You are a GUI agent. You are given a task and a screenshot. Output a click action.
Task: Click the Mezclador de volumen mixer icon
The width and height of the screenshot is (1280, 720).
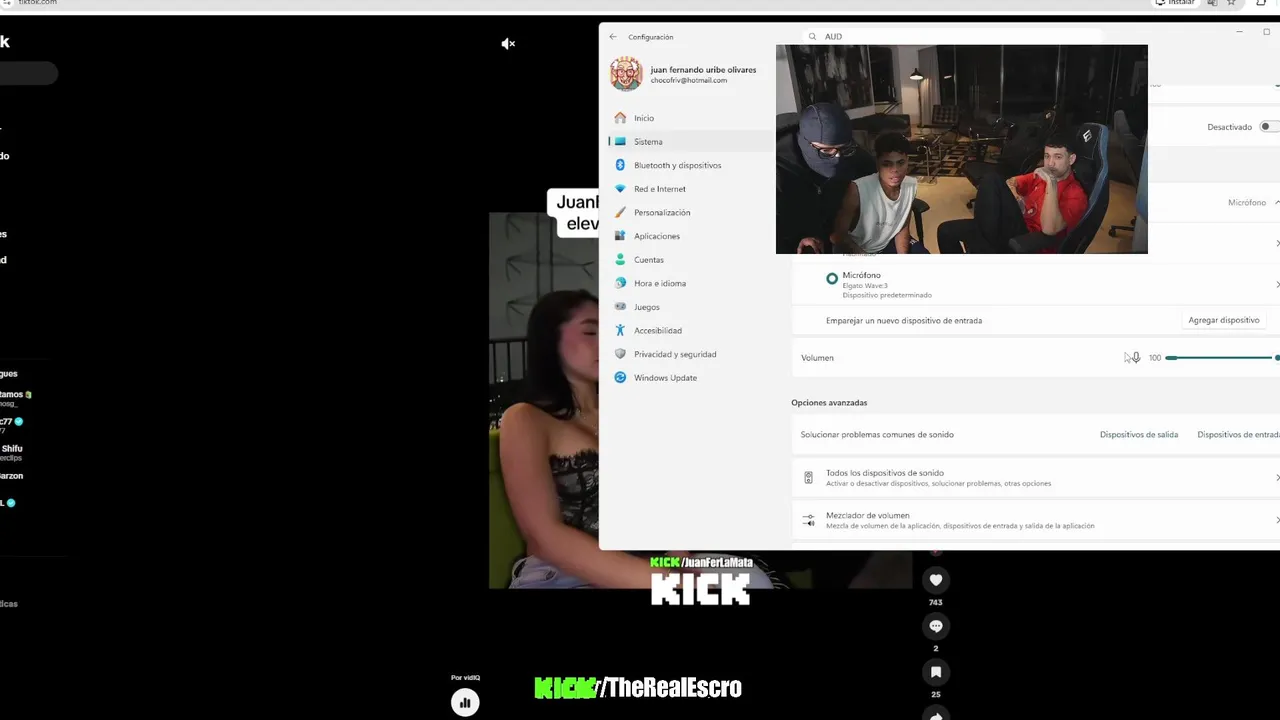(x=808, y=520)
